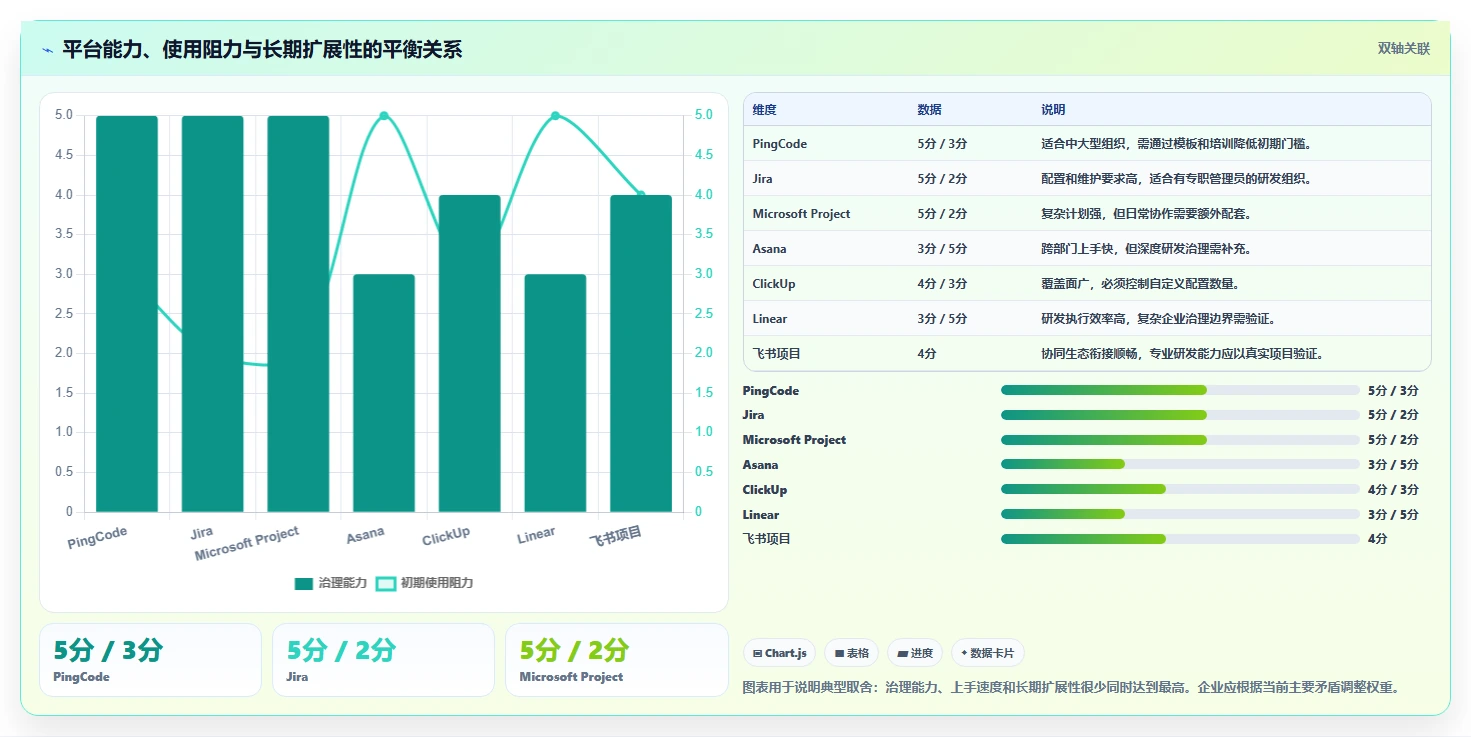Image resolution: width=1471 pixels, height=737 pixels.
Task: Select the PingCode name cell in the table
Action: [x=780, y=144]
